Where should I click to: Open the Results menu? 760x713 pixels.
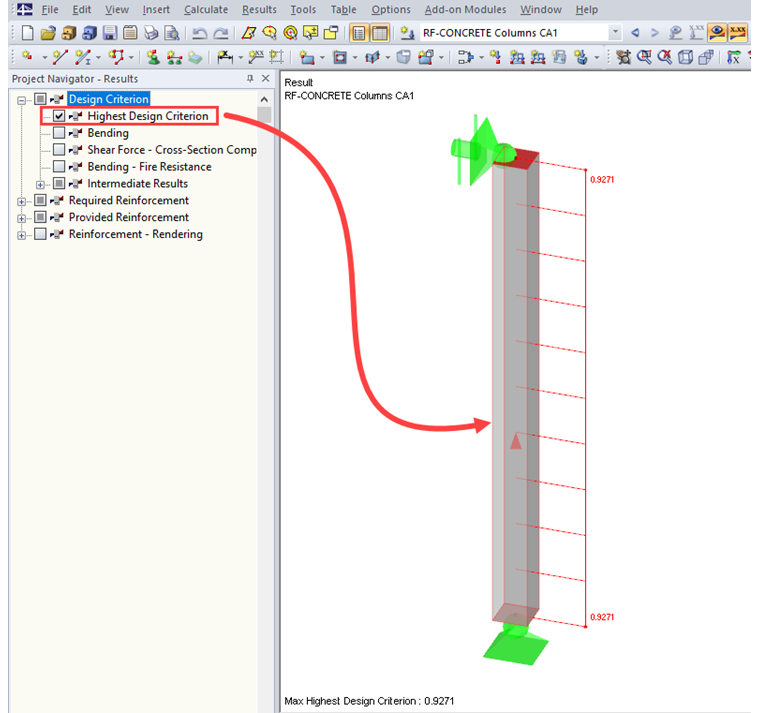pyautogui.click(x=259, y=10)
